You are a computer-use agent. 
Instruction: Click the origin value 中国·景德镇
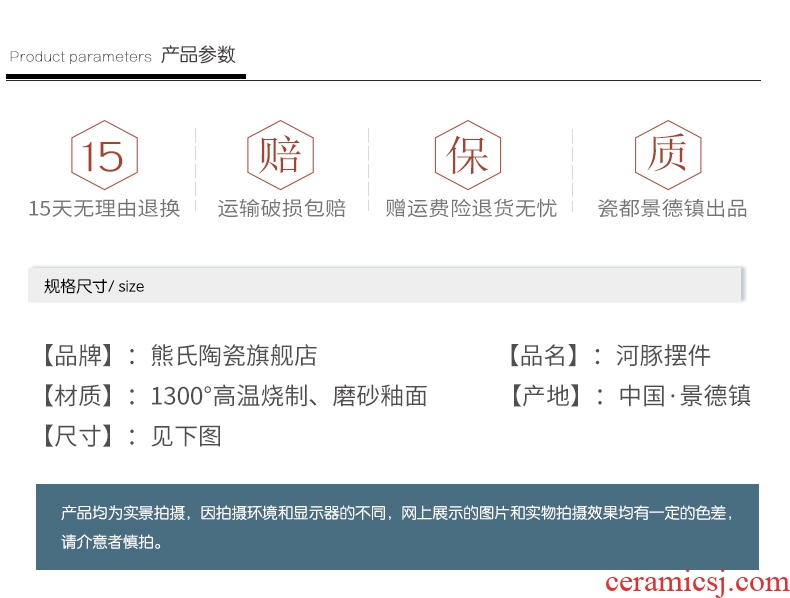coord(684,396)
